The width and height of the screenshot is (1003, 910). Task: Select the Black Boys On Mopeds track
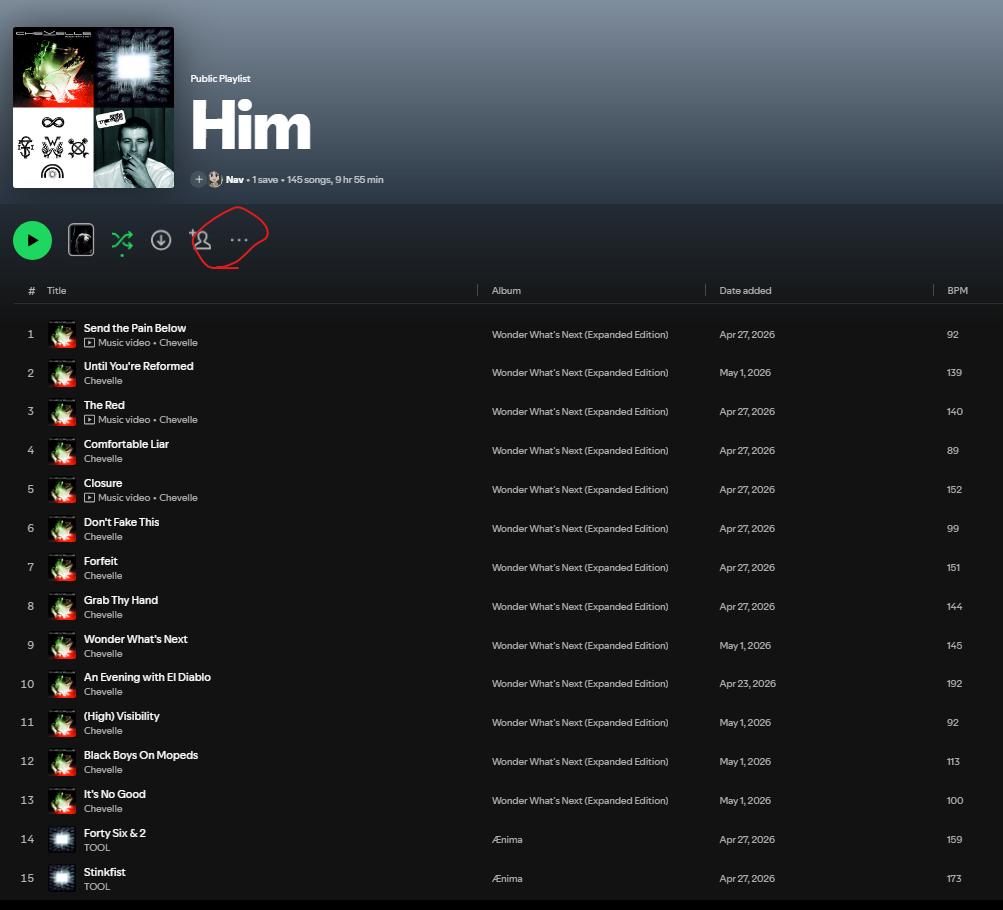click(141, 755)
